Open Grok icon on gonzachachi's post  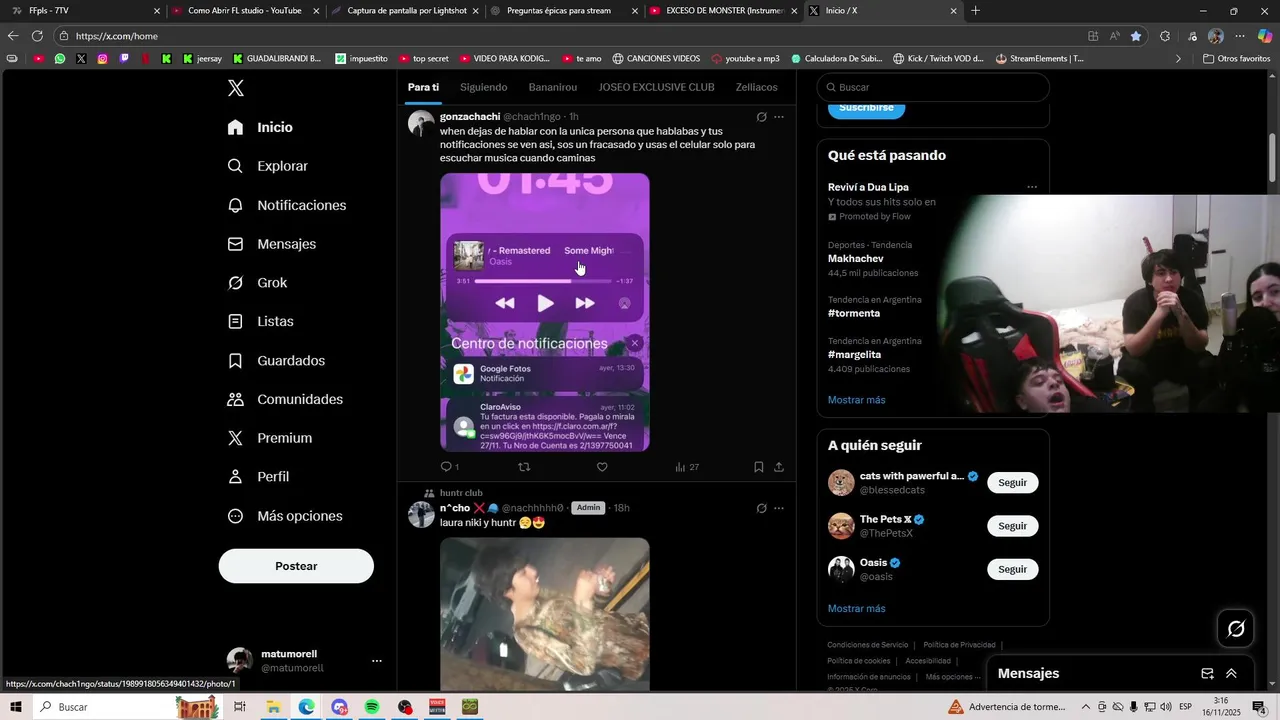tap(761, 117)
